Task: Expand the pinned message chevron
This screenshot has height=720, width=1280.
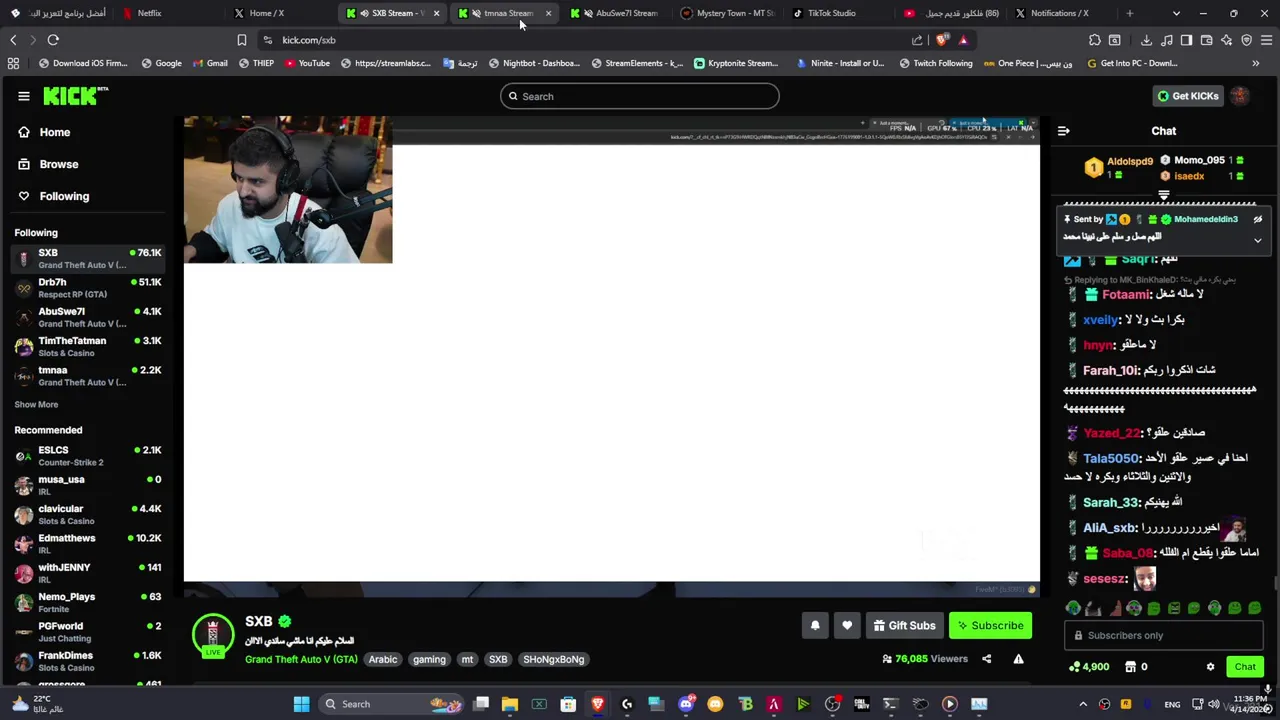Action: tap(1258, 240)
